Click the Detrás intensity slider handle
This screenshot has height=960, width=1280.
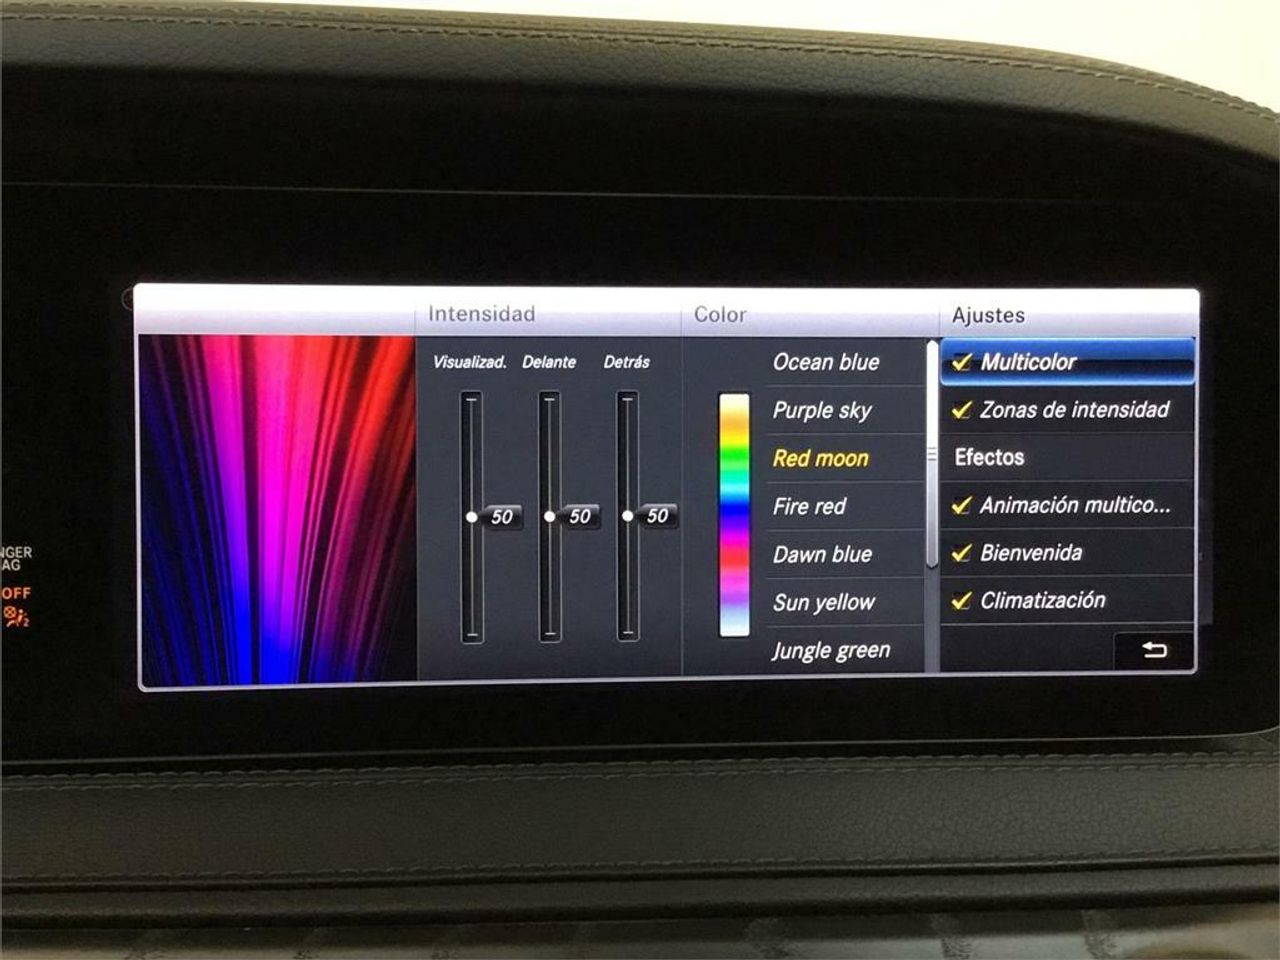tap(628, 516)
